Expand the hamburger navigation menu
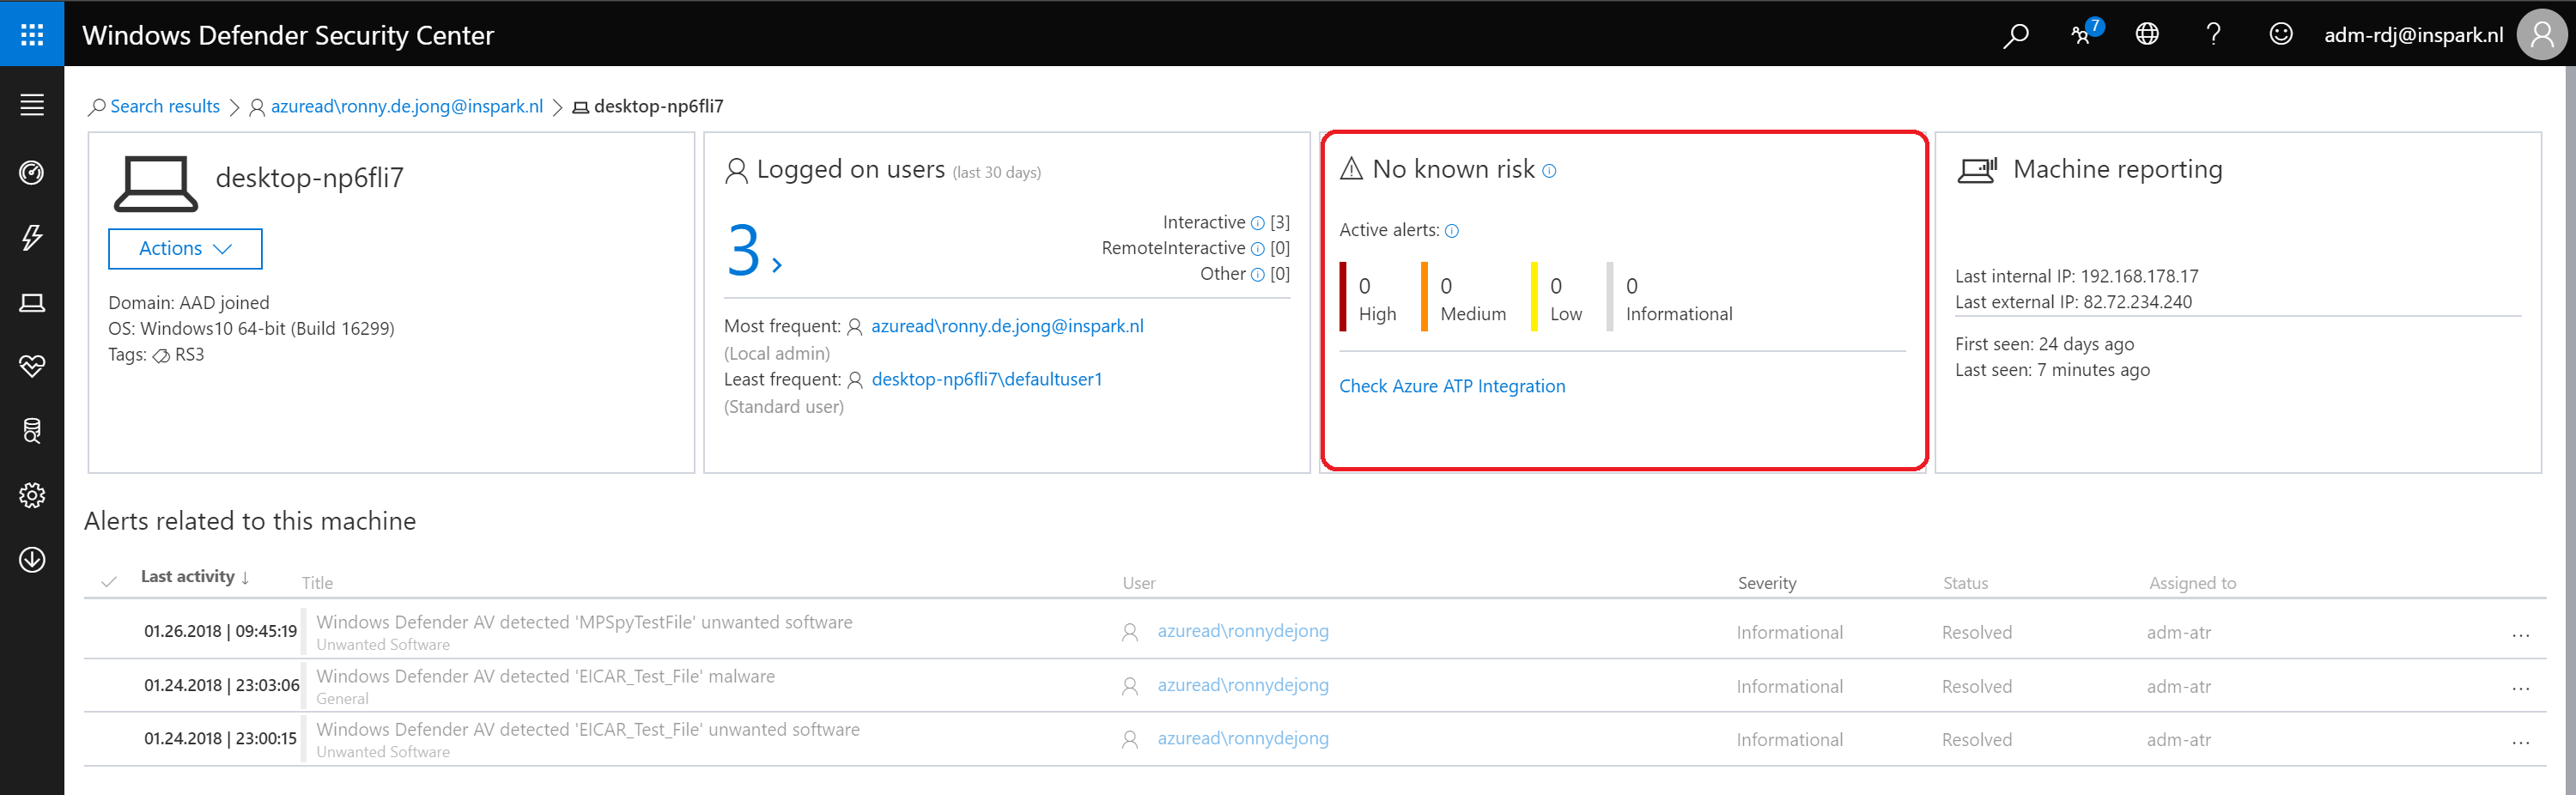Screen dimensions: 2576x795 [32, 105]
